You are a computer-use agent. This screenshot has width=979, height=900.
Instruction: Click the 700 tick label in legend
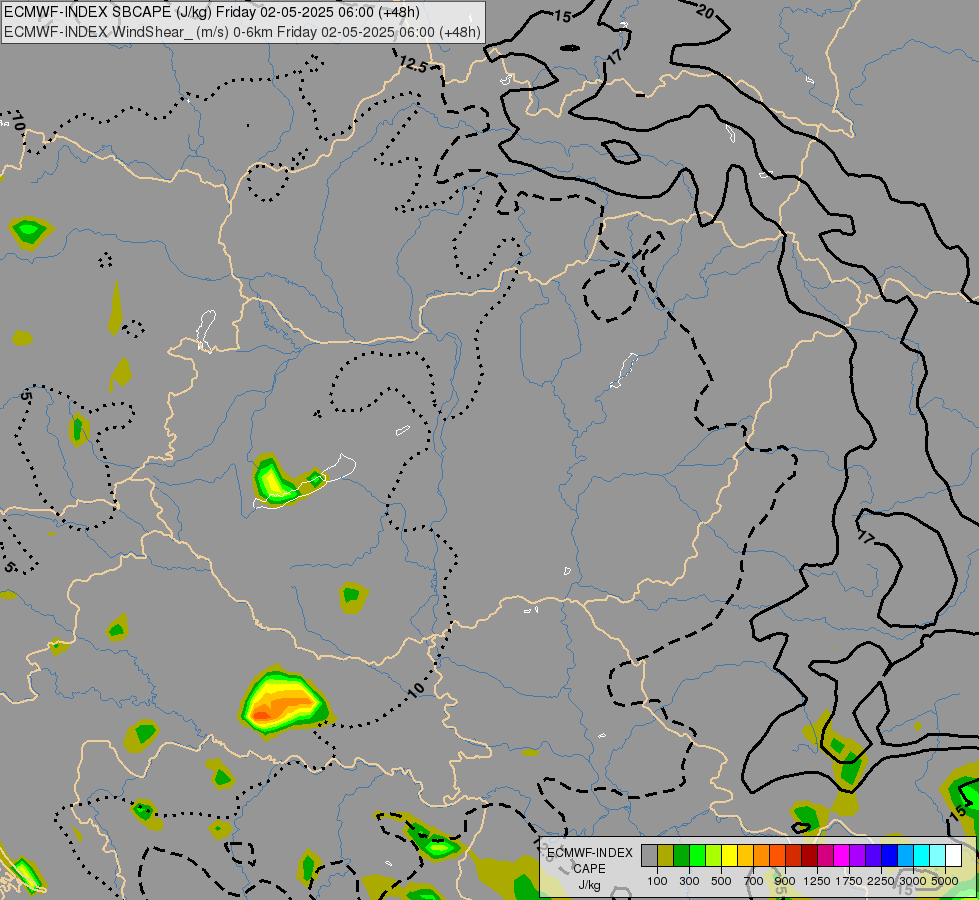754,881
